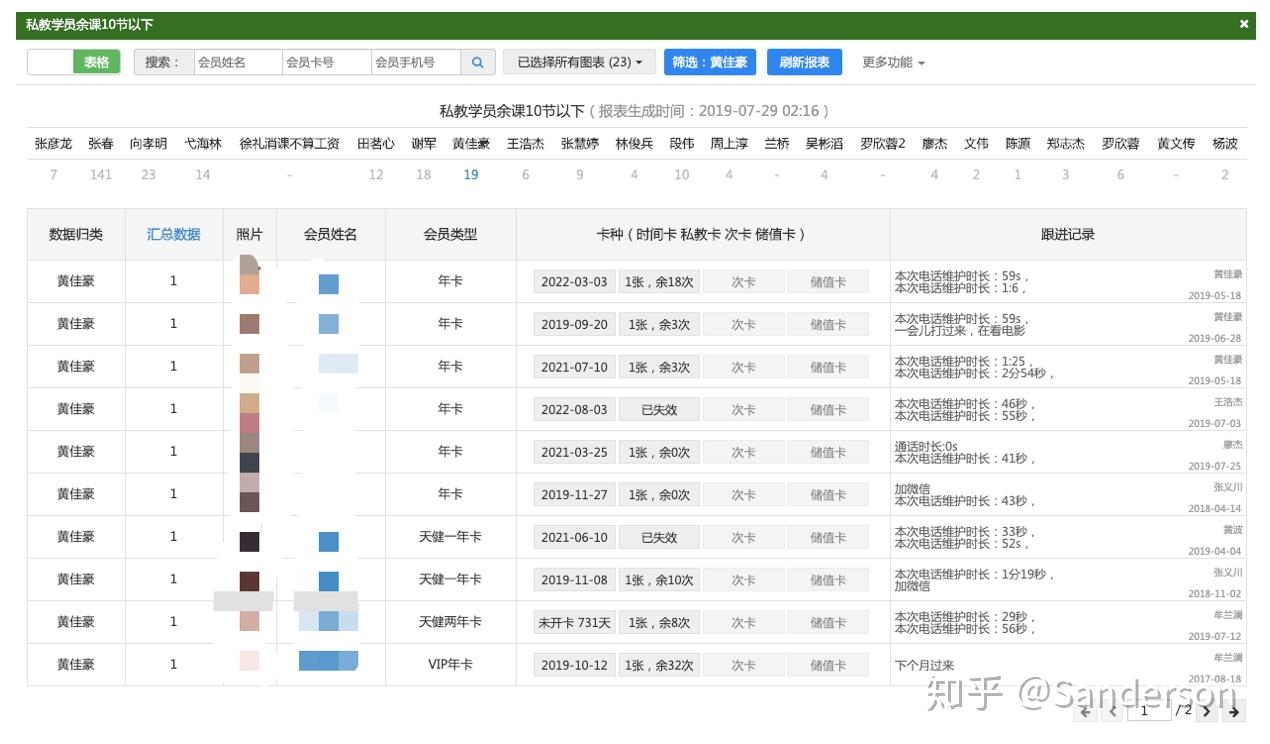The width and height of the screenshot is (1270, 744).
Task: Click the 2022-03-03 card date cell
Action: point(574,282)
